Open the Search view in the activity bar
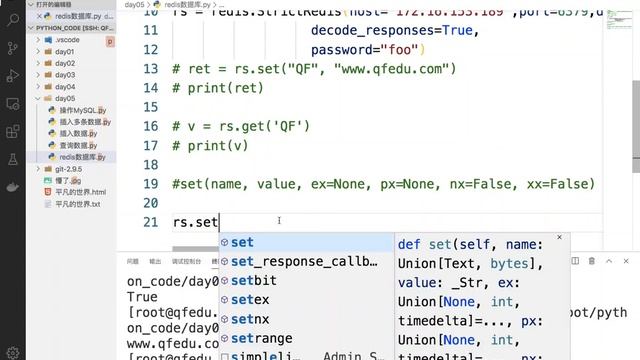Viewport: 640px width, 360px height. click(x=13, y=19)
